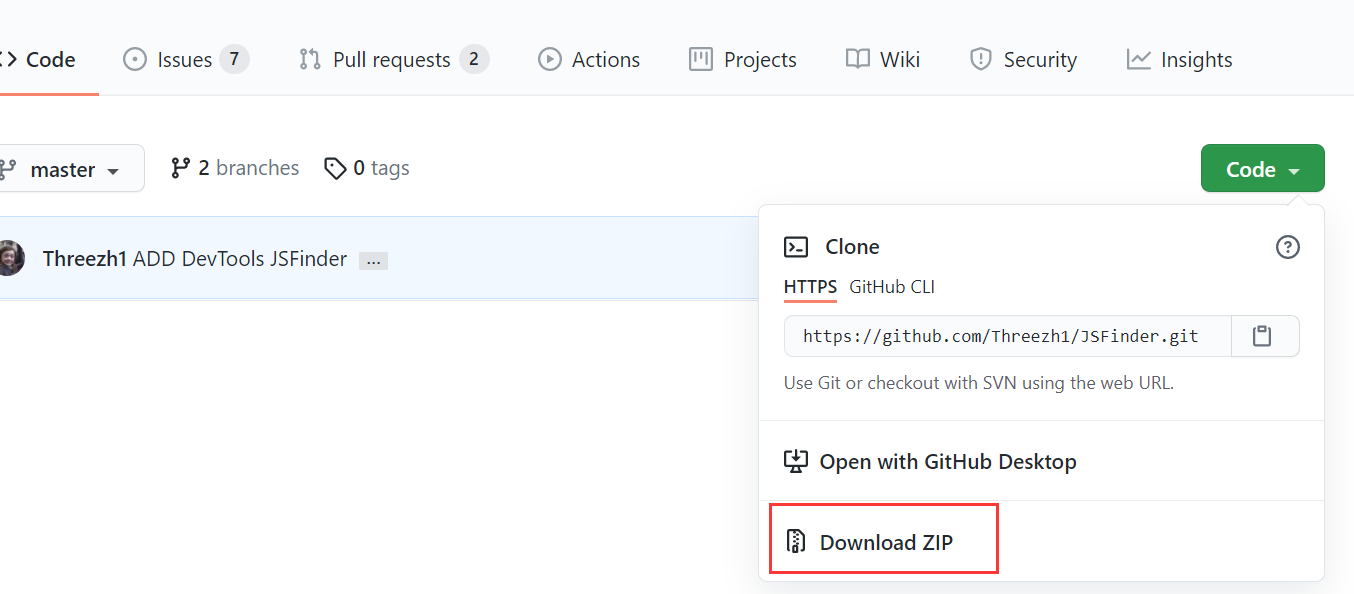Click the clone URL input field

pyautogui.click(x=1007, y=336)
